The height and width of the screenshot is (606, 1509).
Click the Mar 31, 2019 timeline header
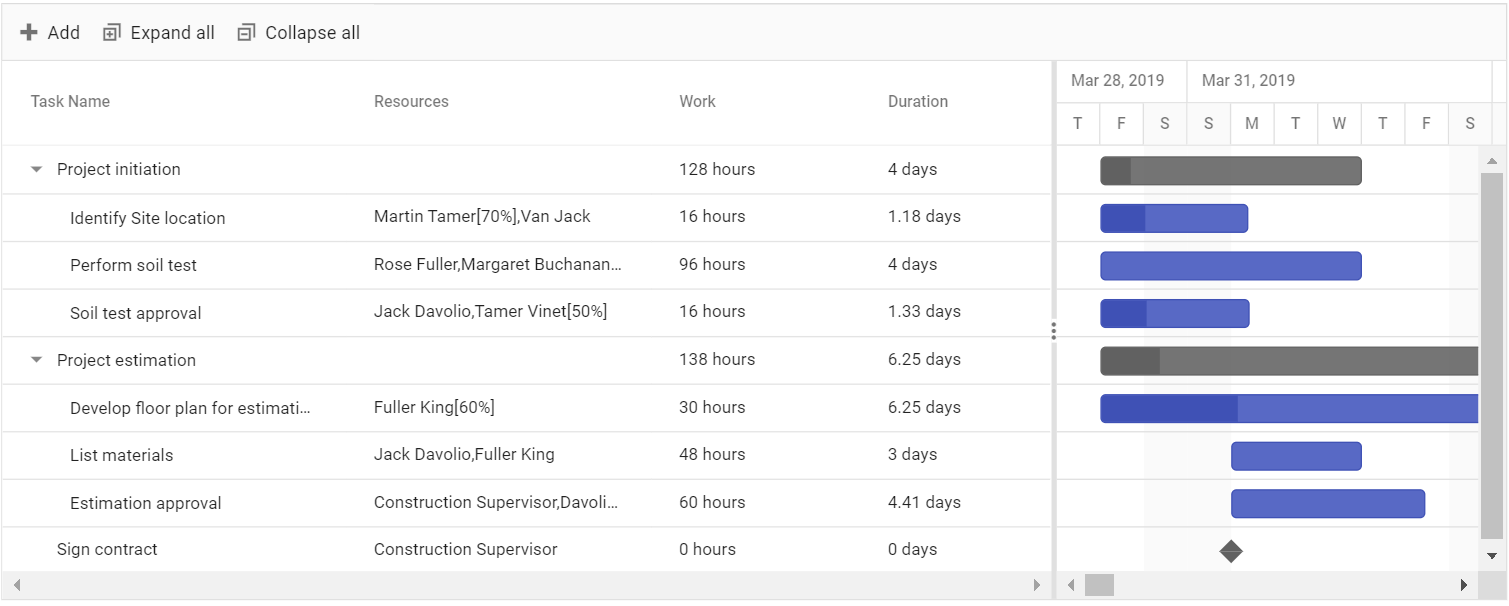click(1248, 81)
